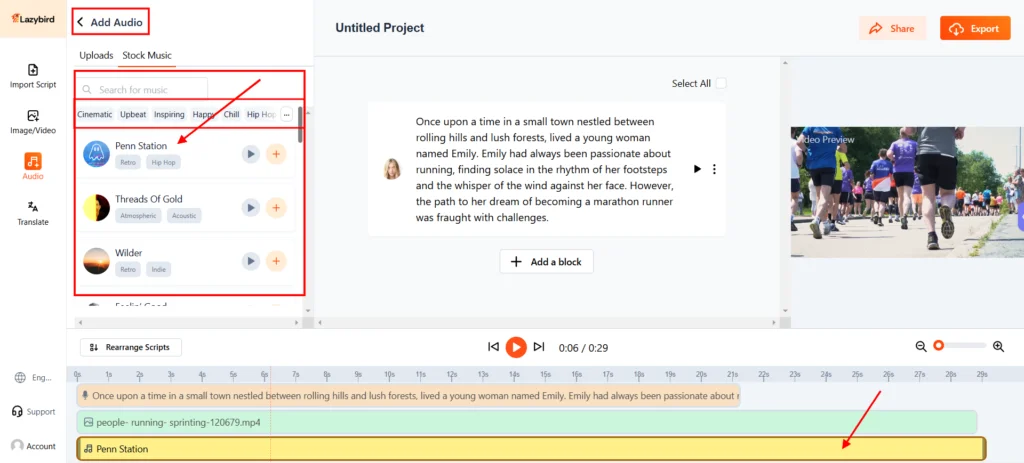The height and width of the screenshot is (463, 1024).
Task: Switch to the Uploads tab
Action: 96,55
